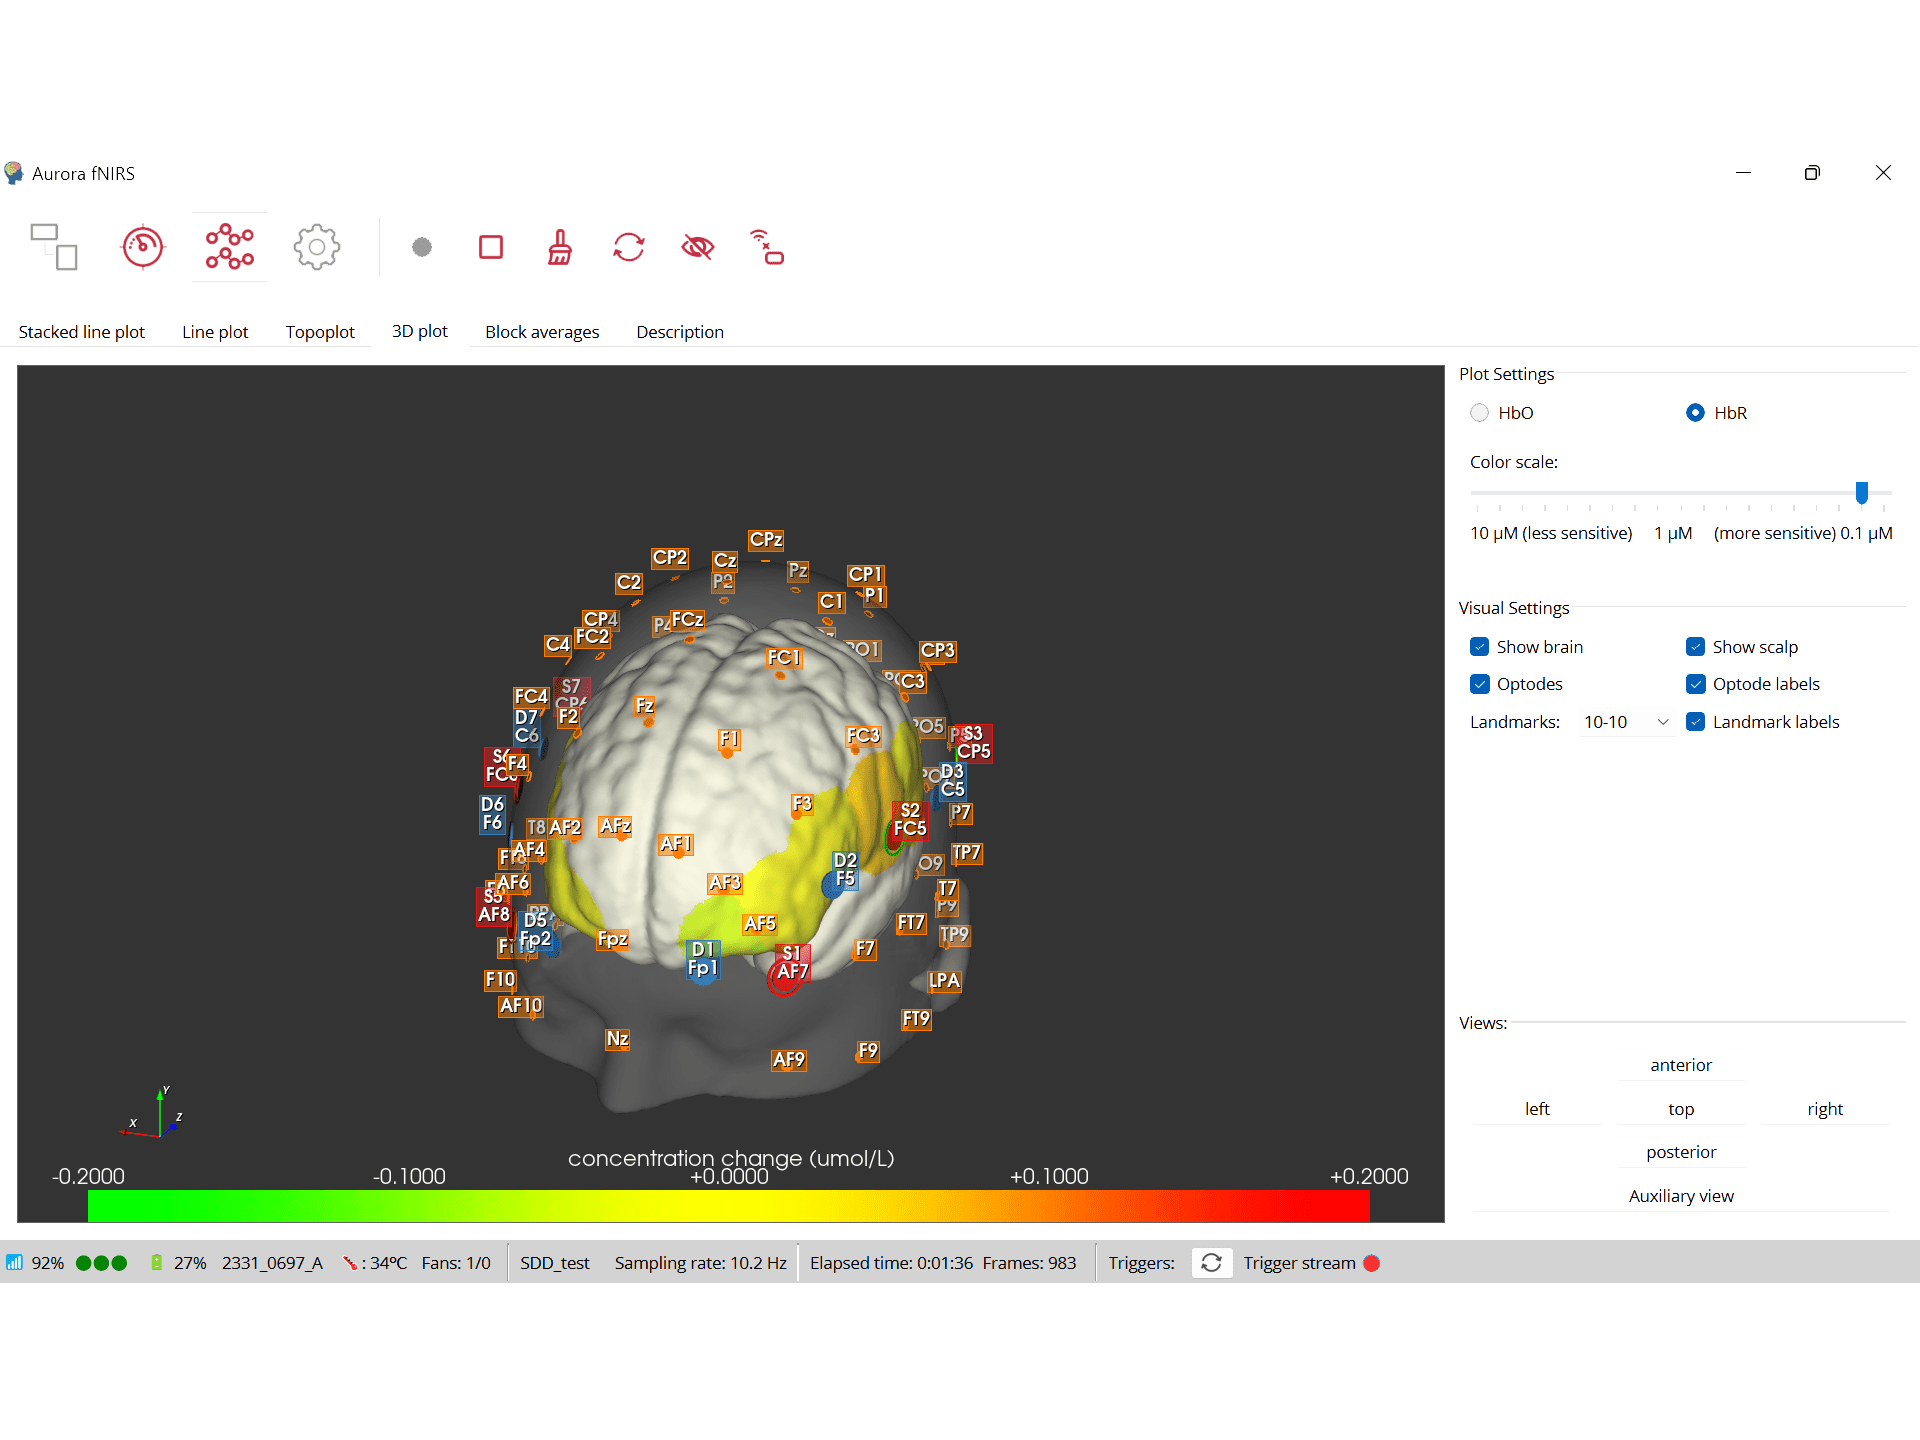Open the device configuration icon

coord(54,247)
